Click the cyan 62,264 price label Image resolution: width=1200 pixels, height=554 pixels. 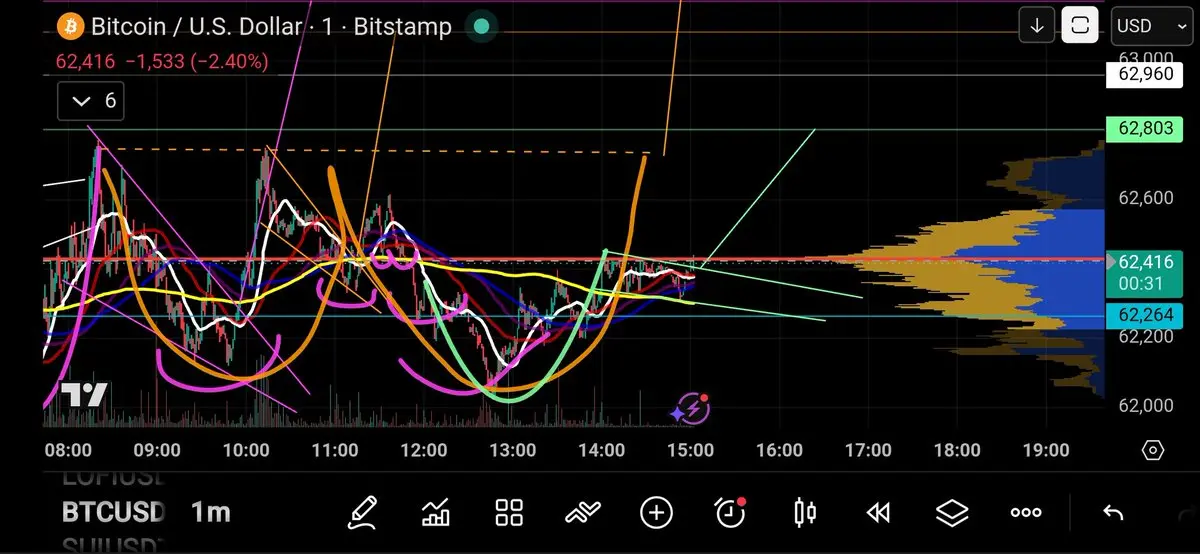(1146, 317)
